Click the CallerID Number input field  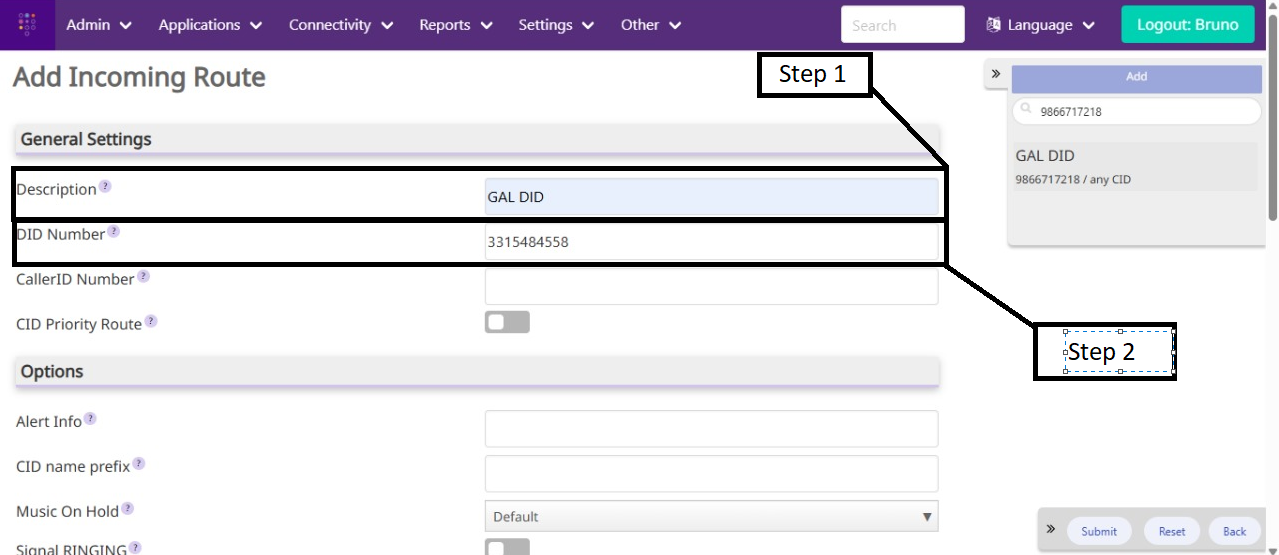(711, 287)
